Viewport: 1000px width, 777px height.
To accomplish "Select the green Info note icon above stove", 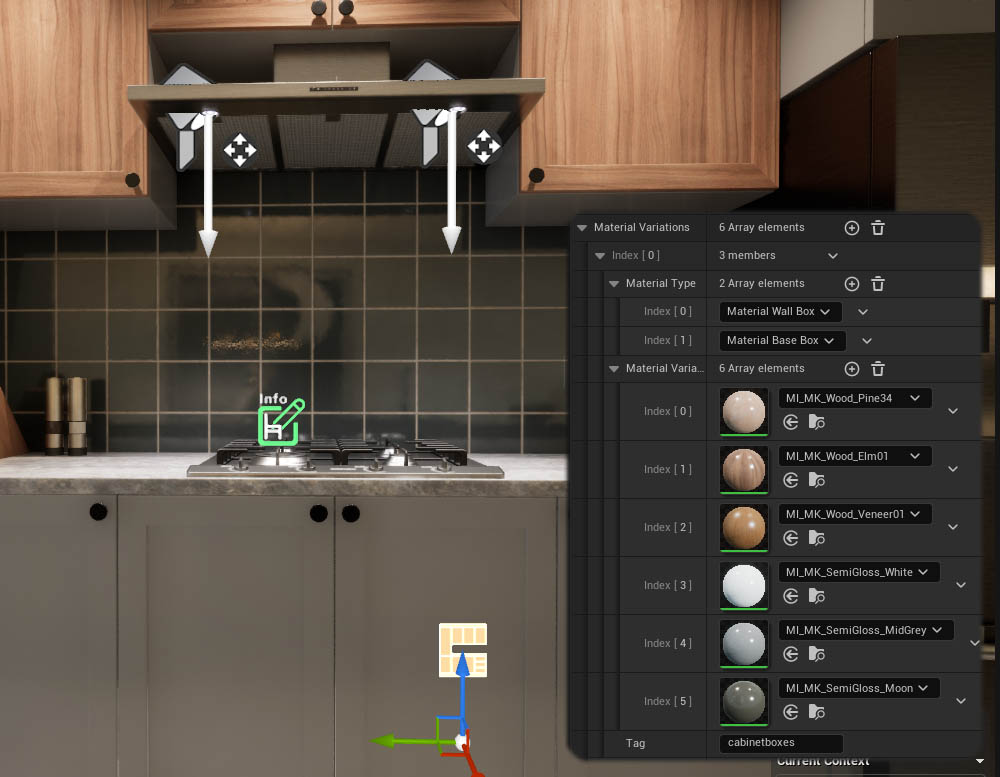I will pos(281,421).
